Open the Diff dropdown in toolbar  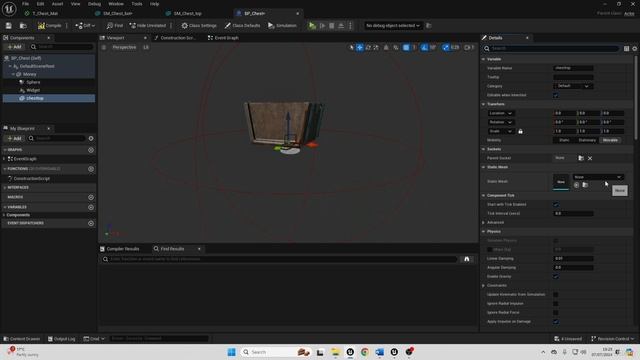click(85, 26)
